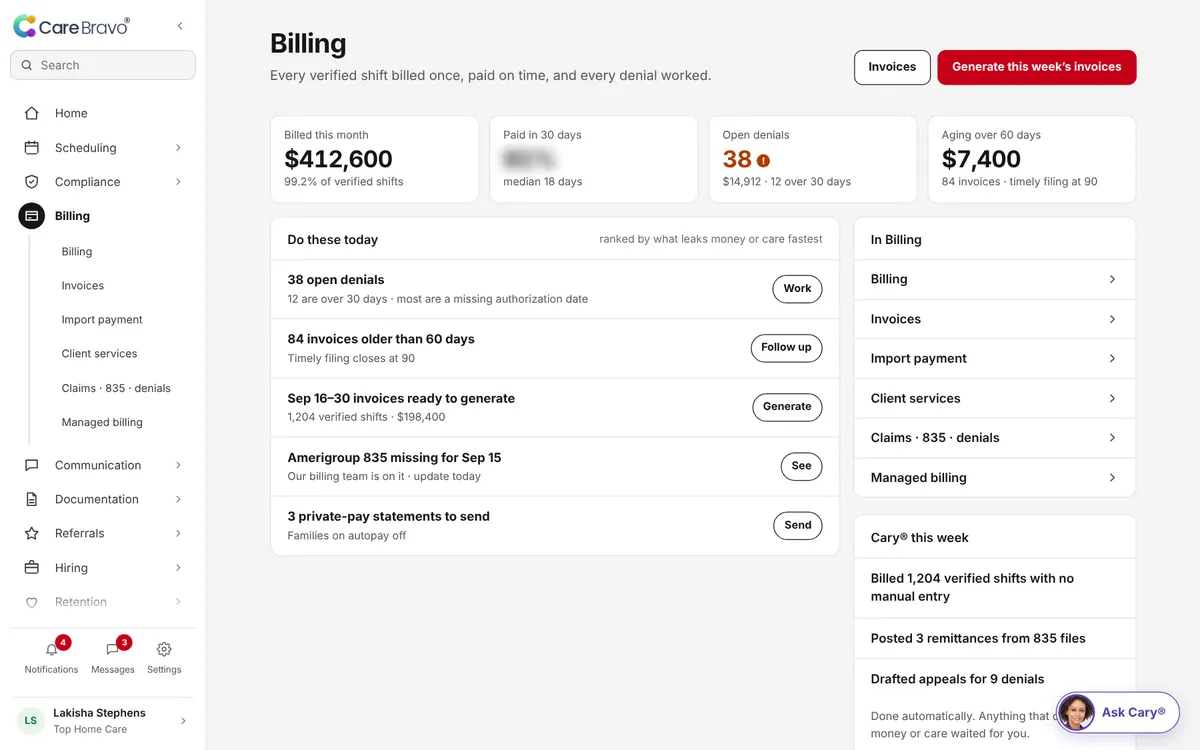Screen dimensions: 1200x750
Task: Click the Billing page heading
Action: [308, 43]
